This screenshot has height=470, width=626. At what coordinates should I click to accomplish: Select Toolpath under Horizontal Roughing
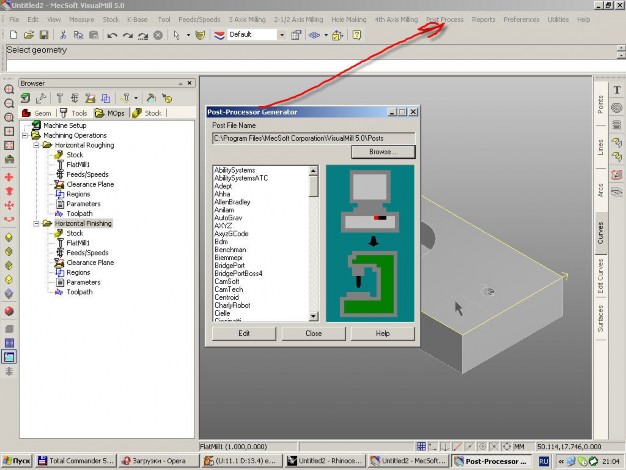79,214
